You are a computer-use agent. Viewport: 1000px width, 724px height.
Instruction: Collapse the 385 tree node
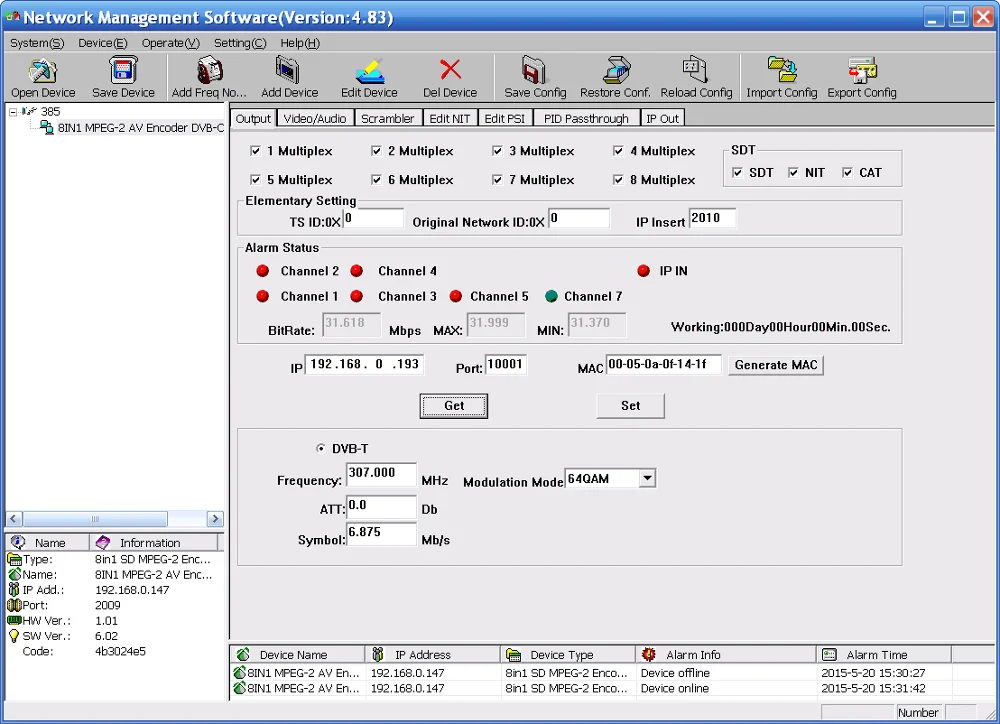(x=13, y=112)
